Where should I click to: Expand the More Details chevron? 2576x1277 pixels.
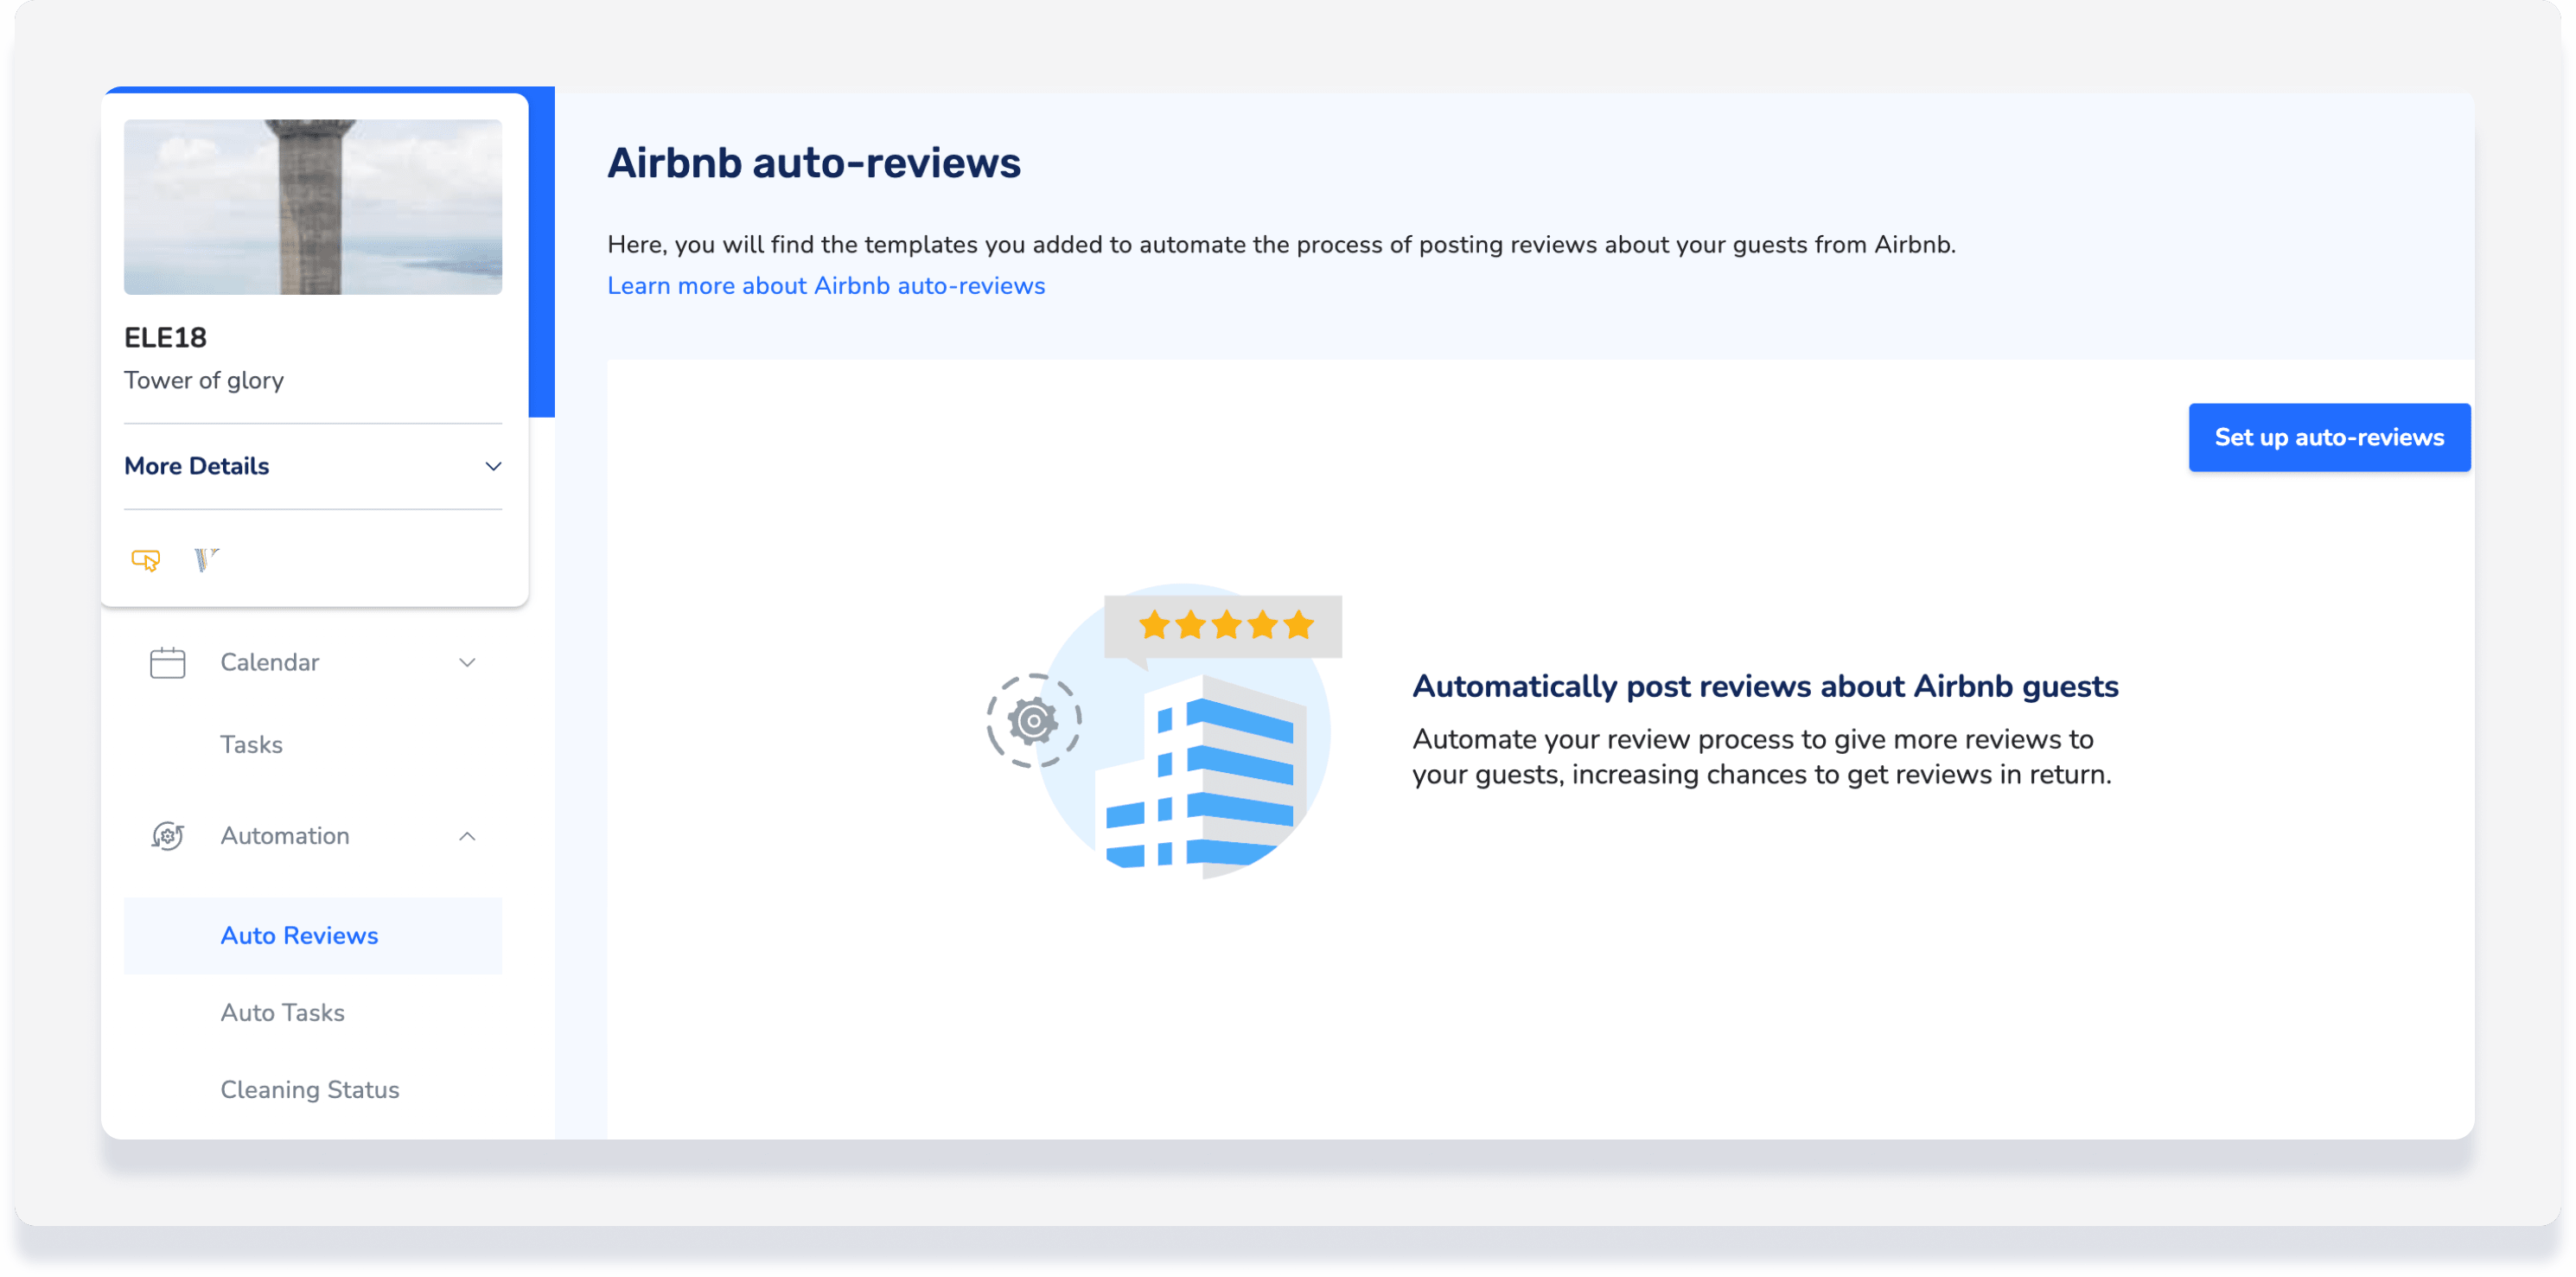493,467
